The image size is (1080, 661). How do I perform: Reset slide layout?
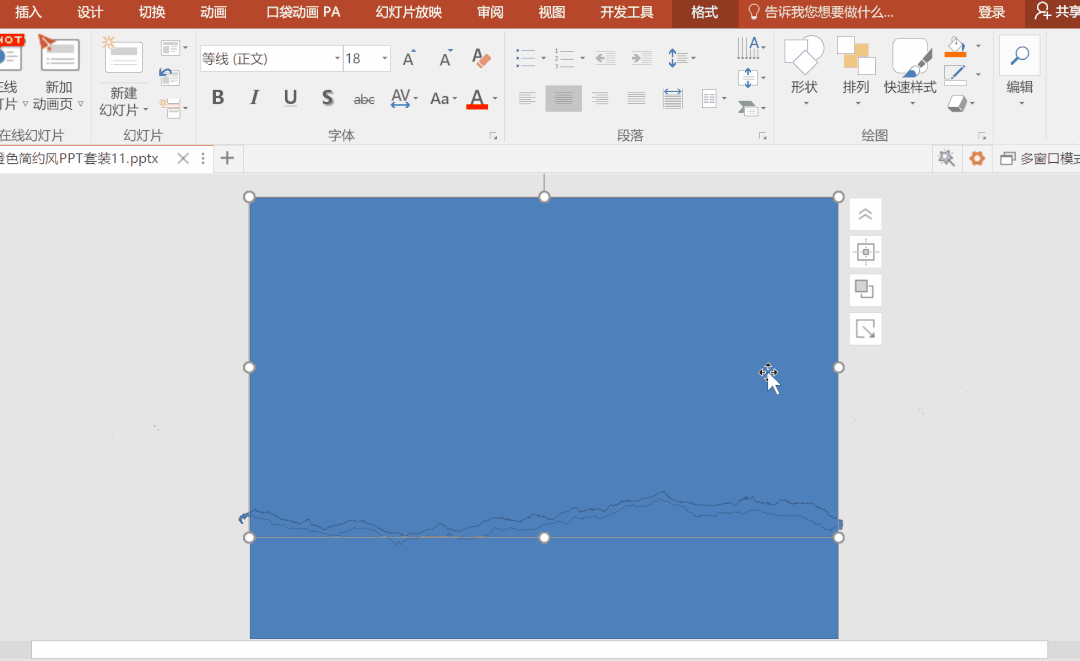(x=169, y=77)
